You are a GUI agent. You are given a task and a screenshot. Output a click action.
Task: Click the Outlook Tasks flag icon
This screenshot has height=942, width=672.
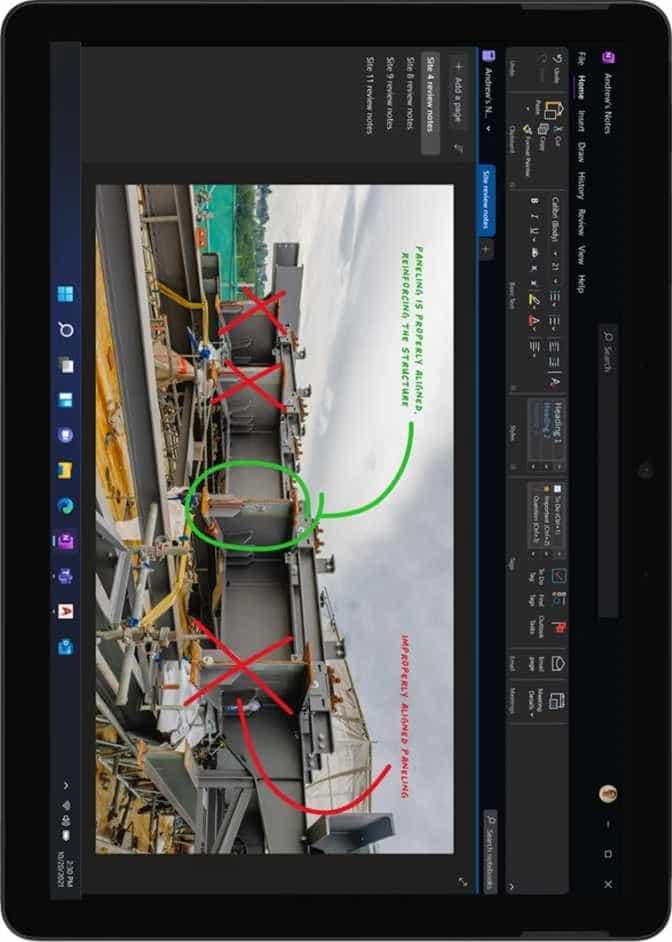[560, 627]
